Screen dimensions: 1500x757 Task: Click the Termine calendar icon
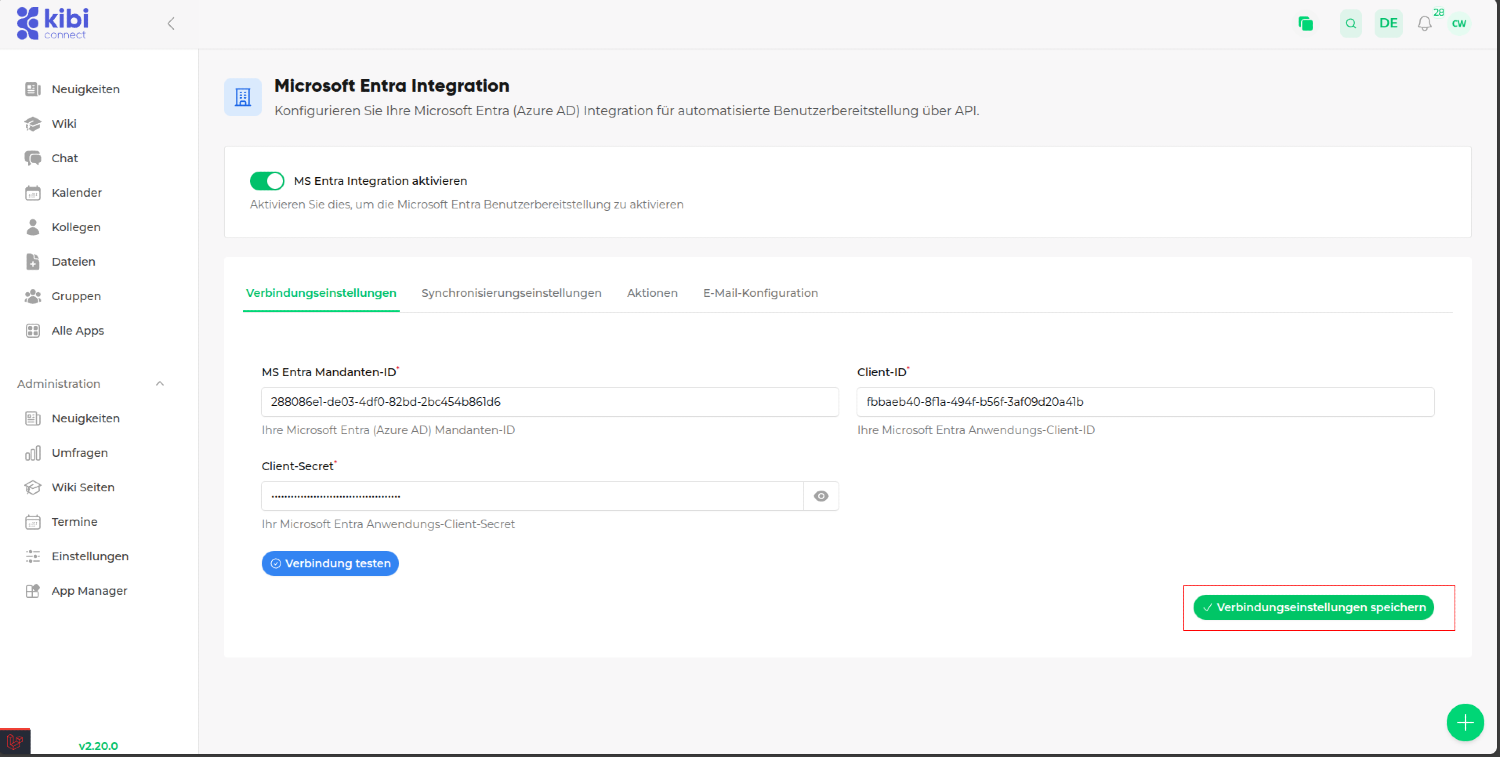tap(33, 522)
